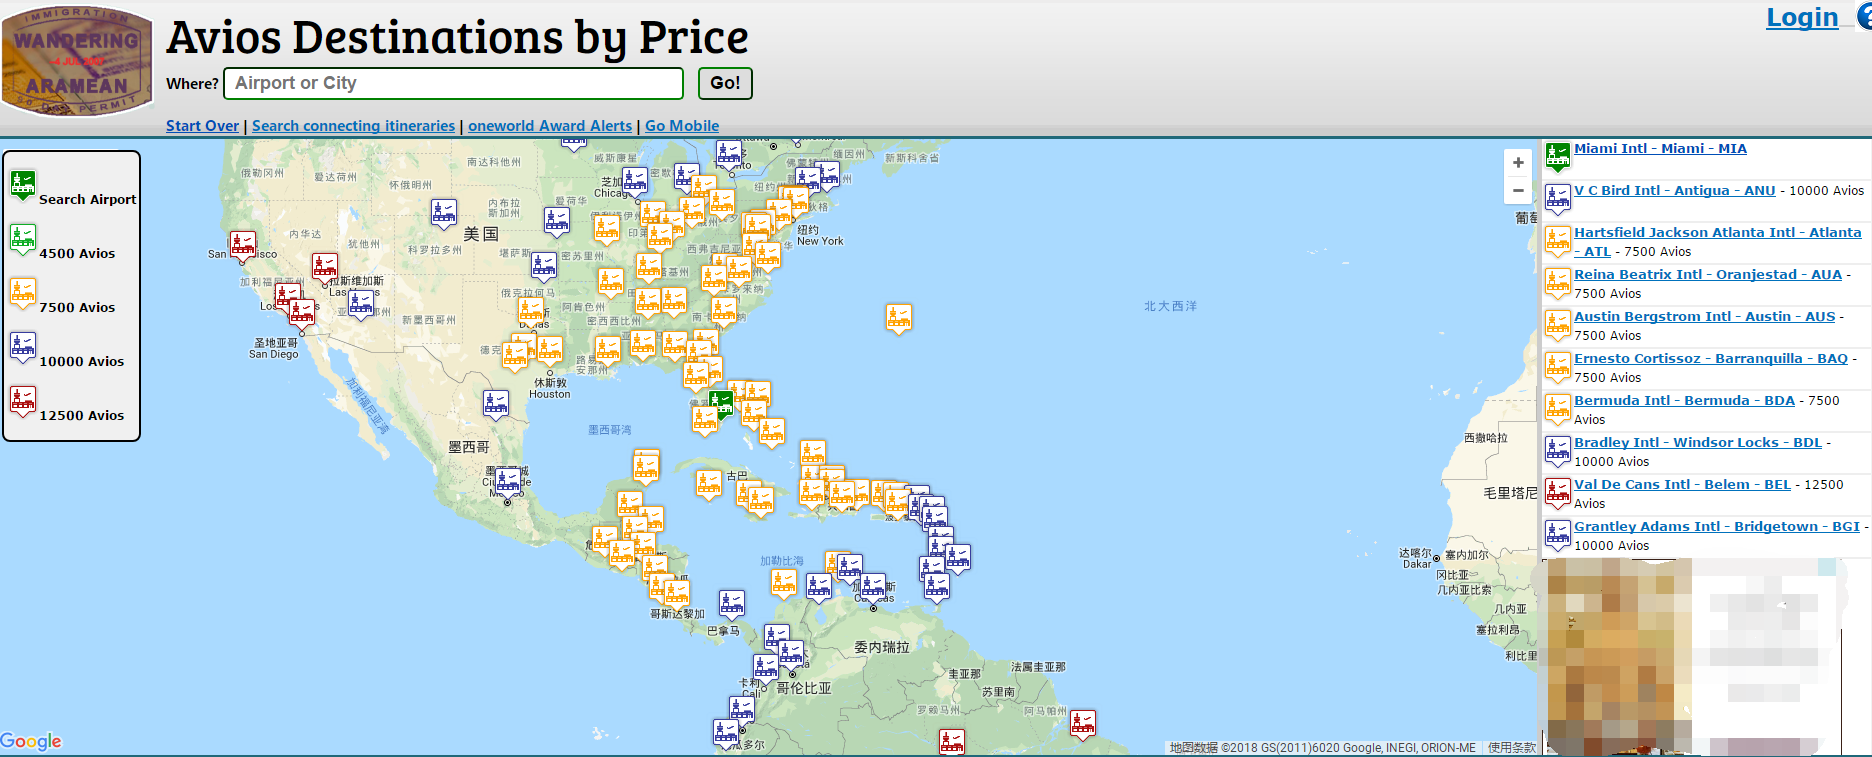Open the Start Over link
Screen dimensions: 1872x757
click(x=202, y=126)
